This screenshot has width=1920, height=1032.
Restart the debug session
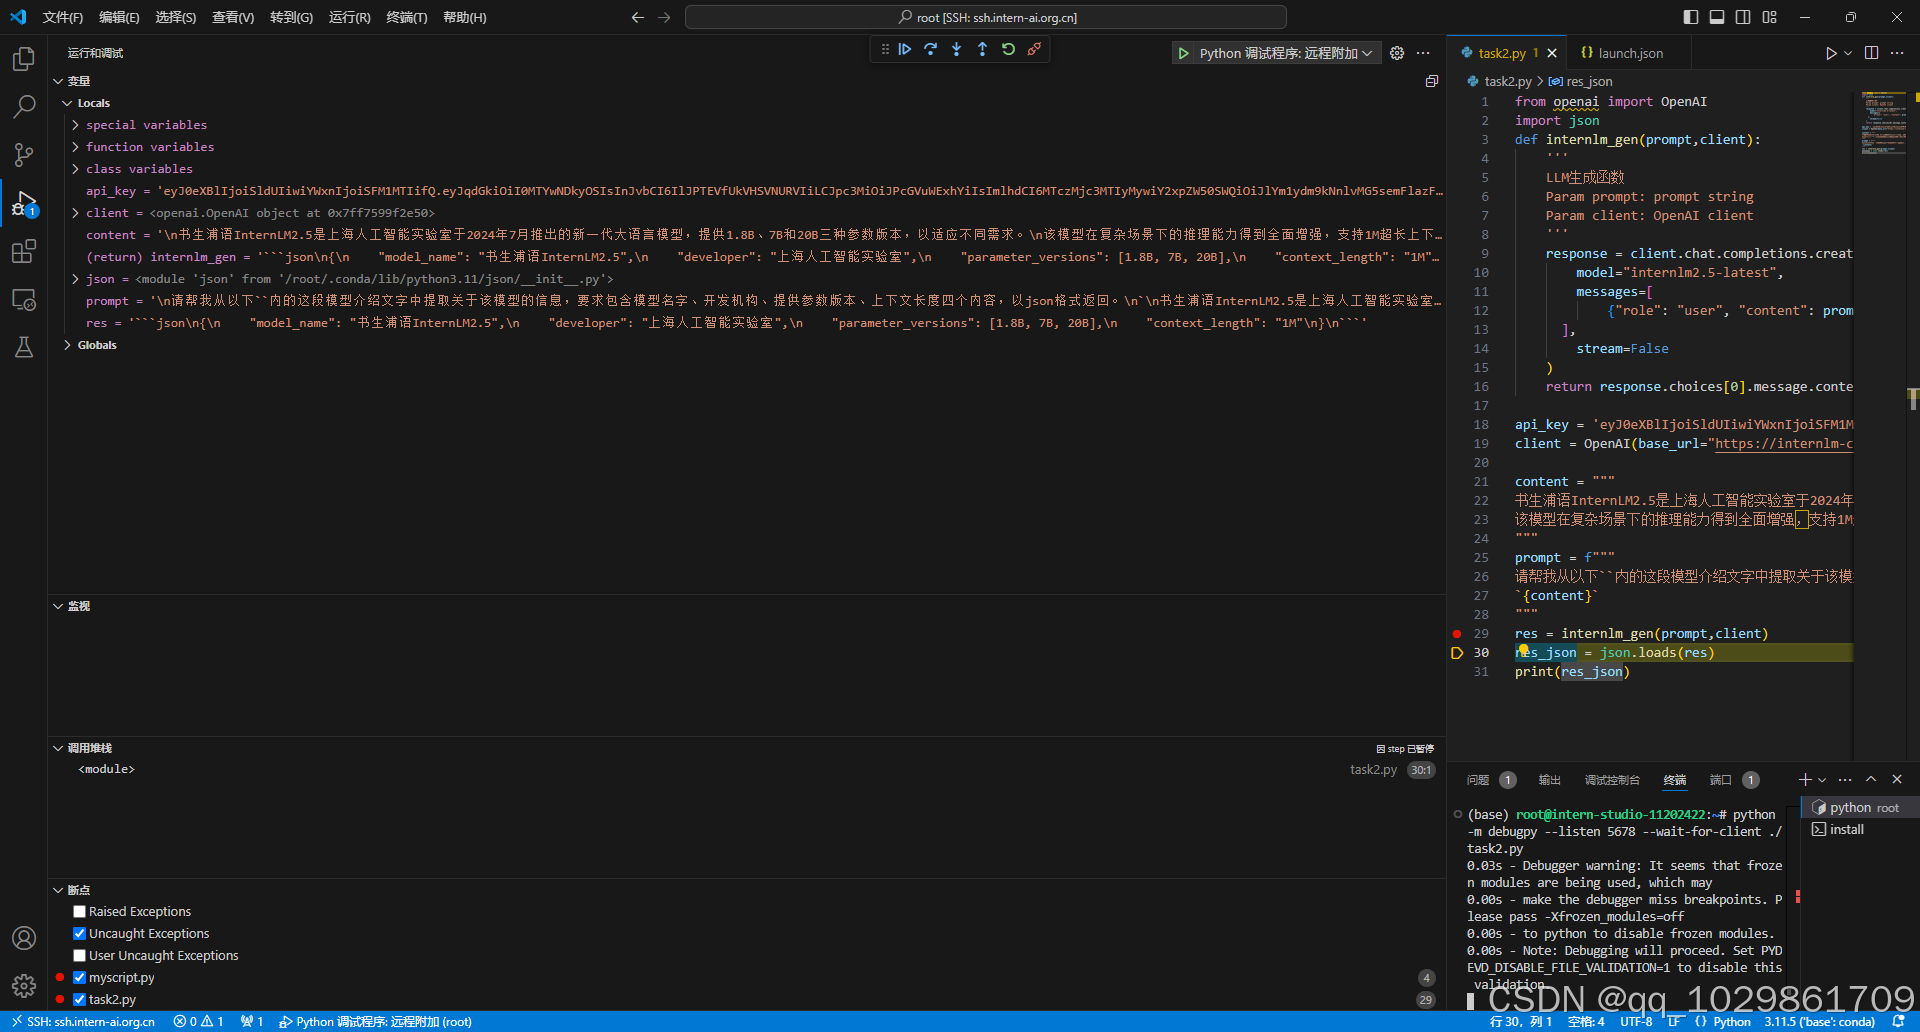point(1008,49)
